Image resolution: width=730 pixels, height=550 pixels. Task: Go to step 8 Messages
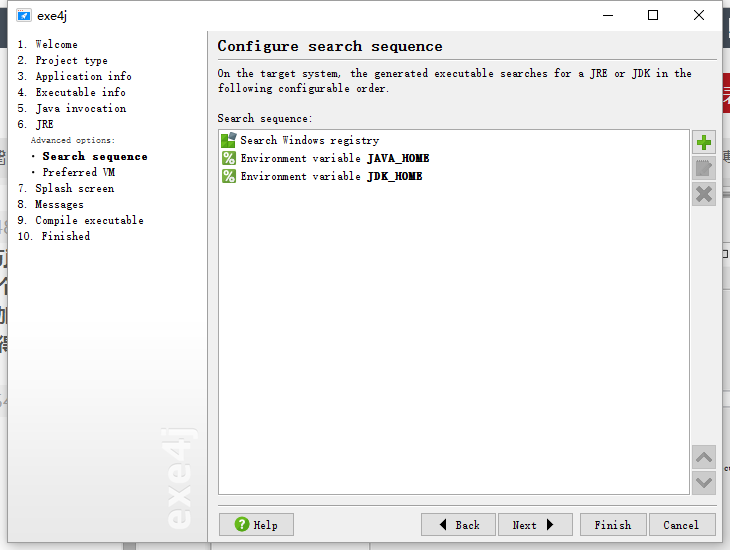(x=50, y=204)
